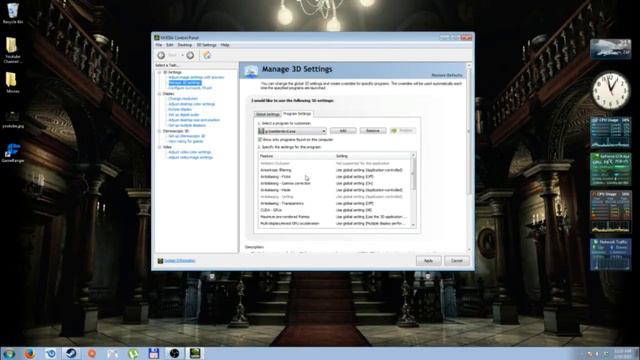This screenshot has width=640, height=360.
Task: Click the weather gadget at top right
Action: [x=611, y=49]
